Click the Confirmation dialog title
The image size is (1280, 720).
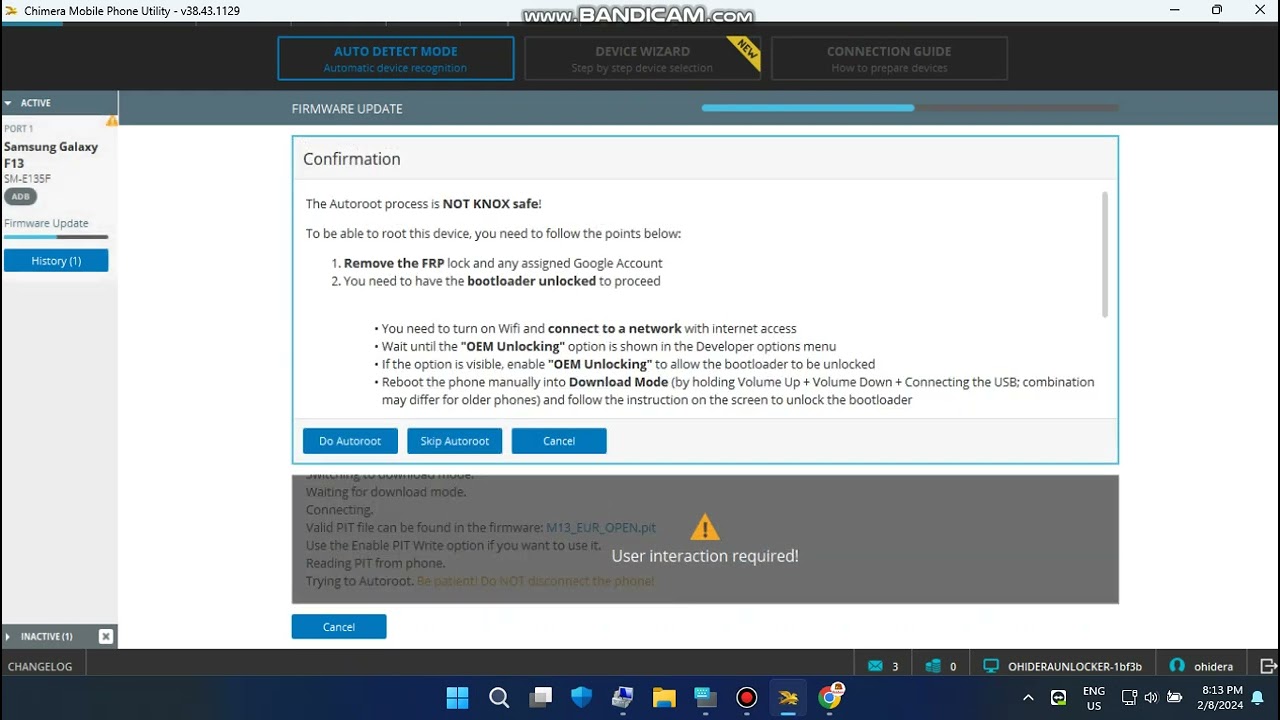point(352,159)
